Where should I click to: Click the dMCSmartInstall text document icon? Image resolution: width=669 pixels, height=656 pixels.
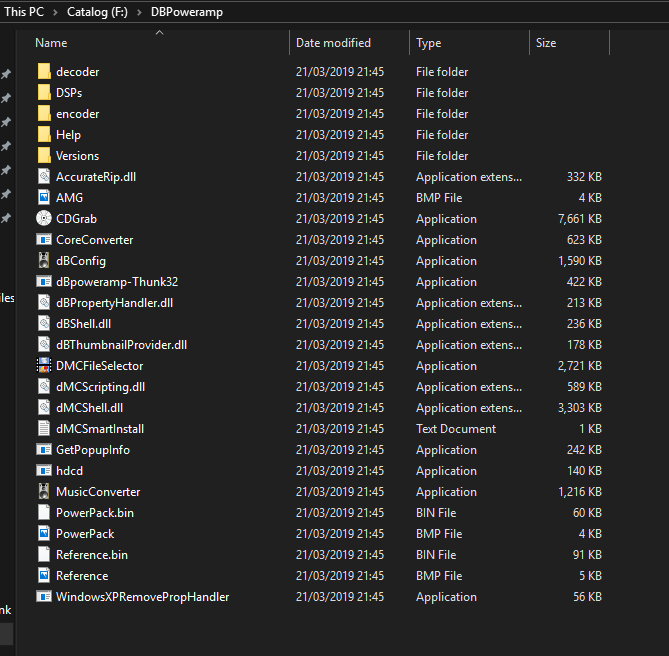click(x=44, y=429)
